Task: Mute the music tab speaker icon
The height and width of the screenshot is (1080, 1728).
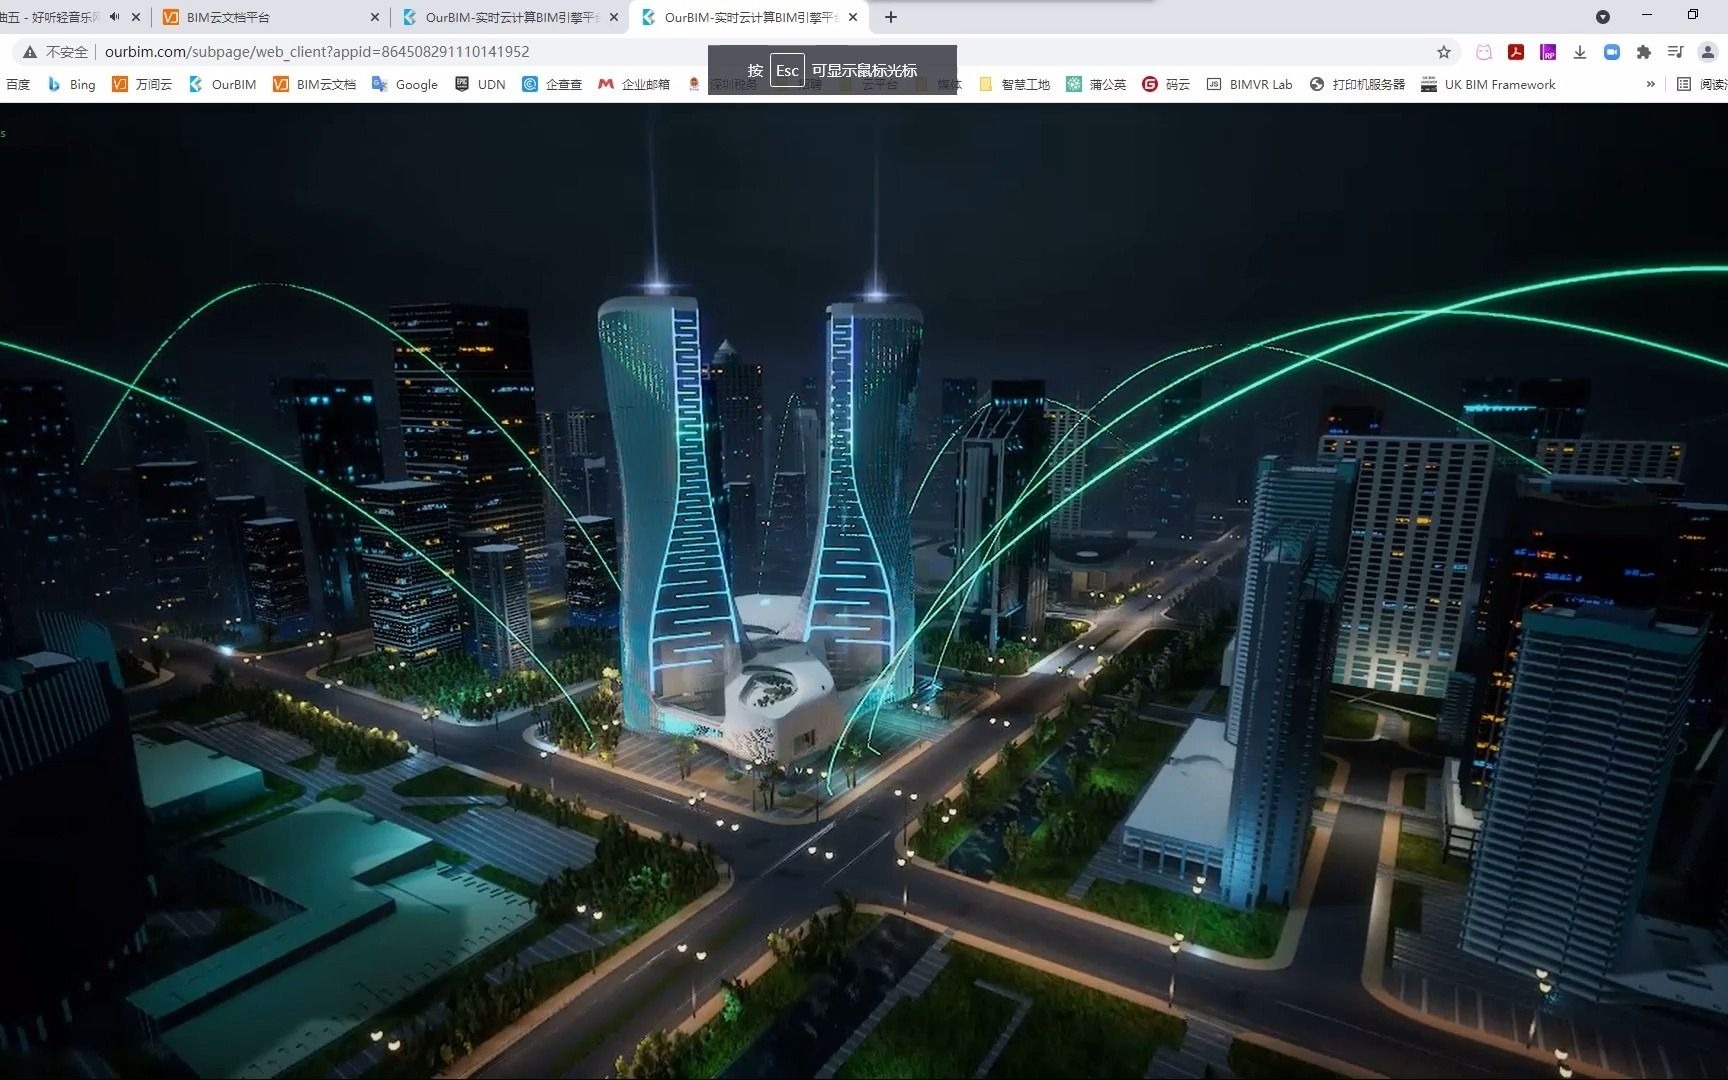Action: pos(115,17)
